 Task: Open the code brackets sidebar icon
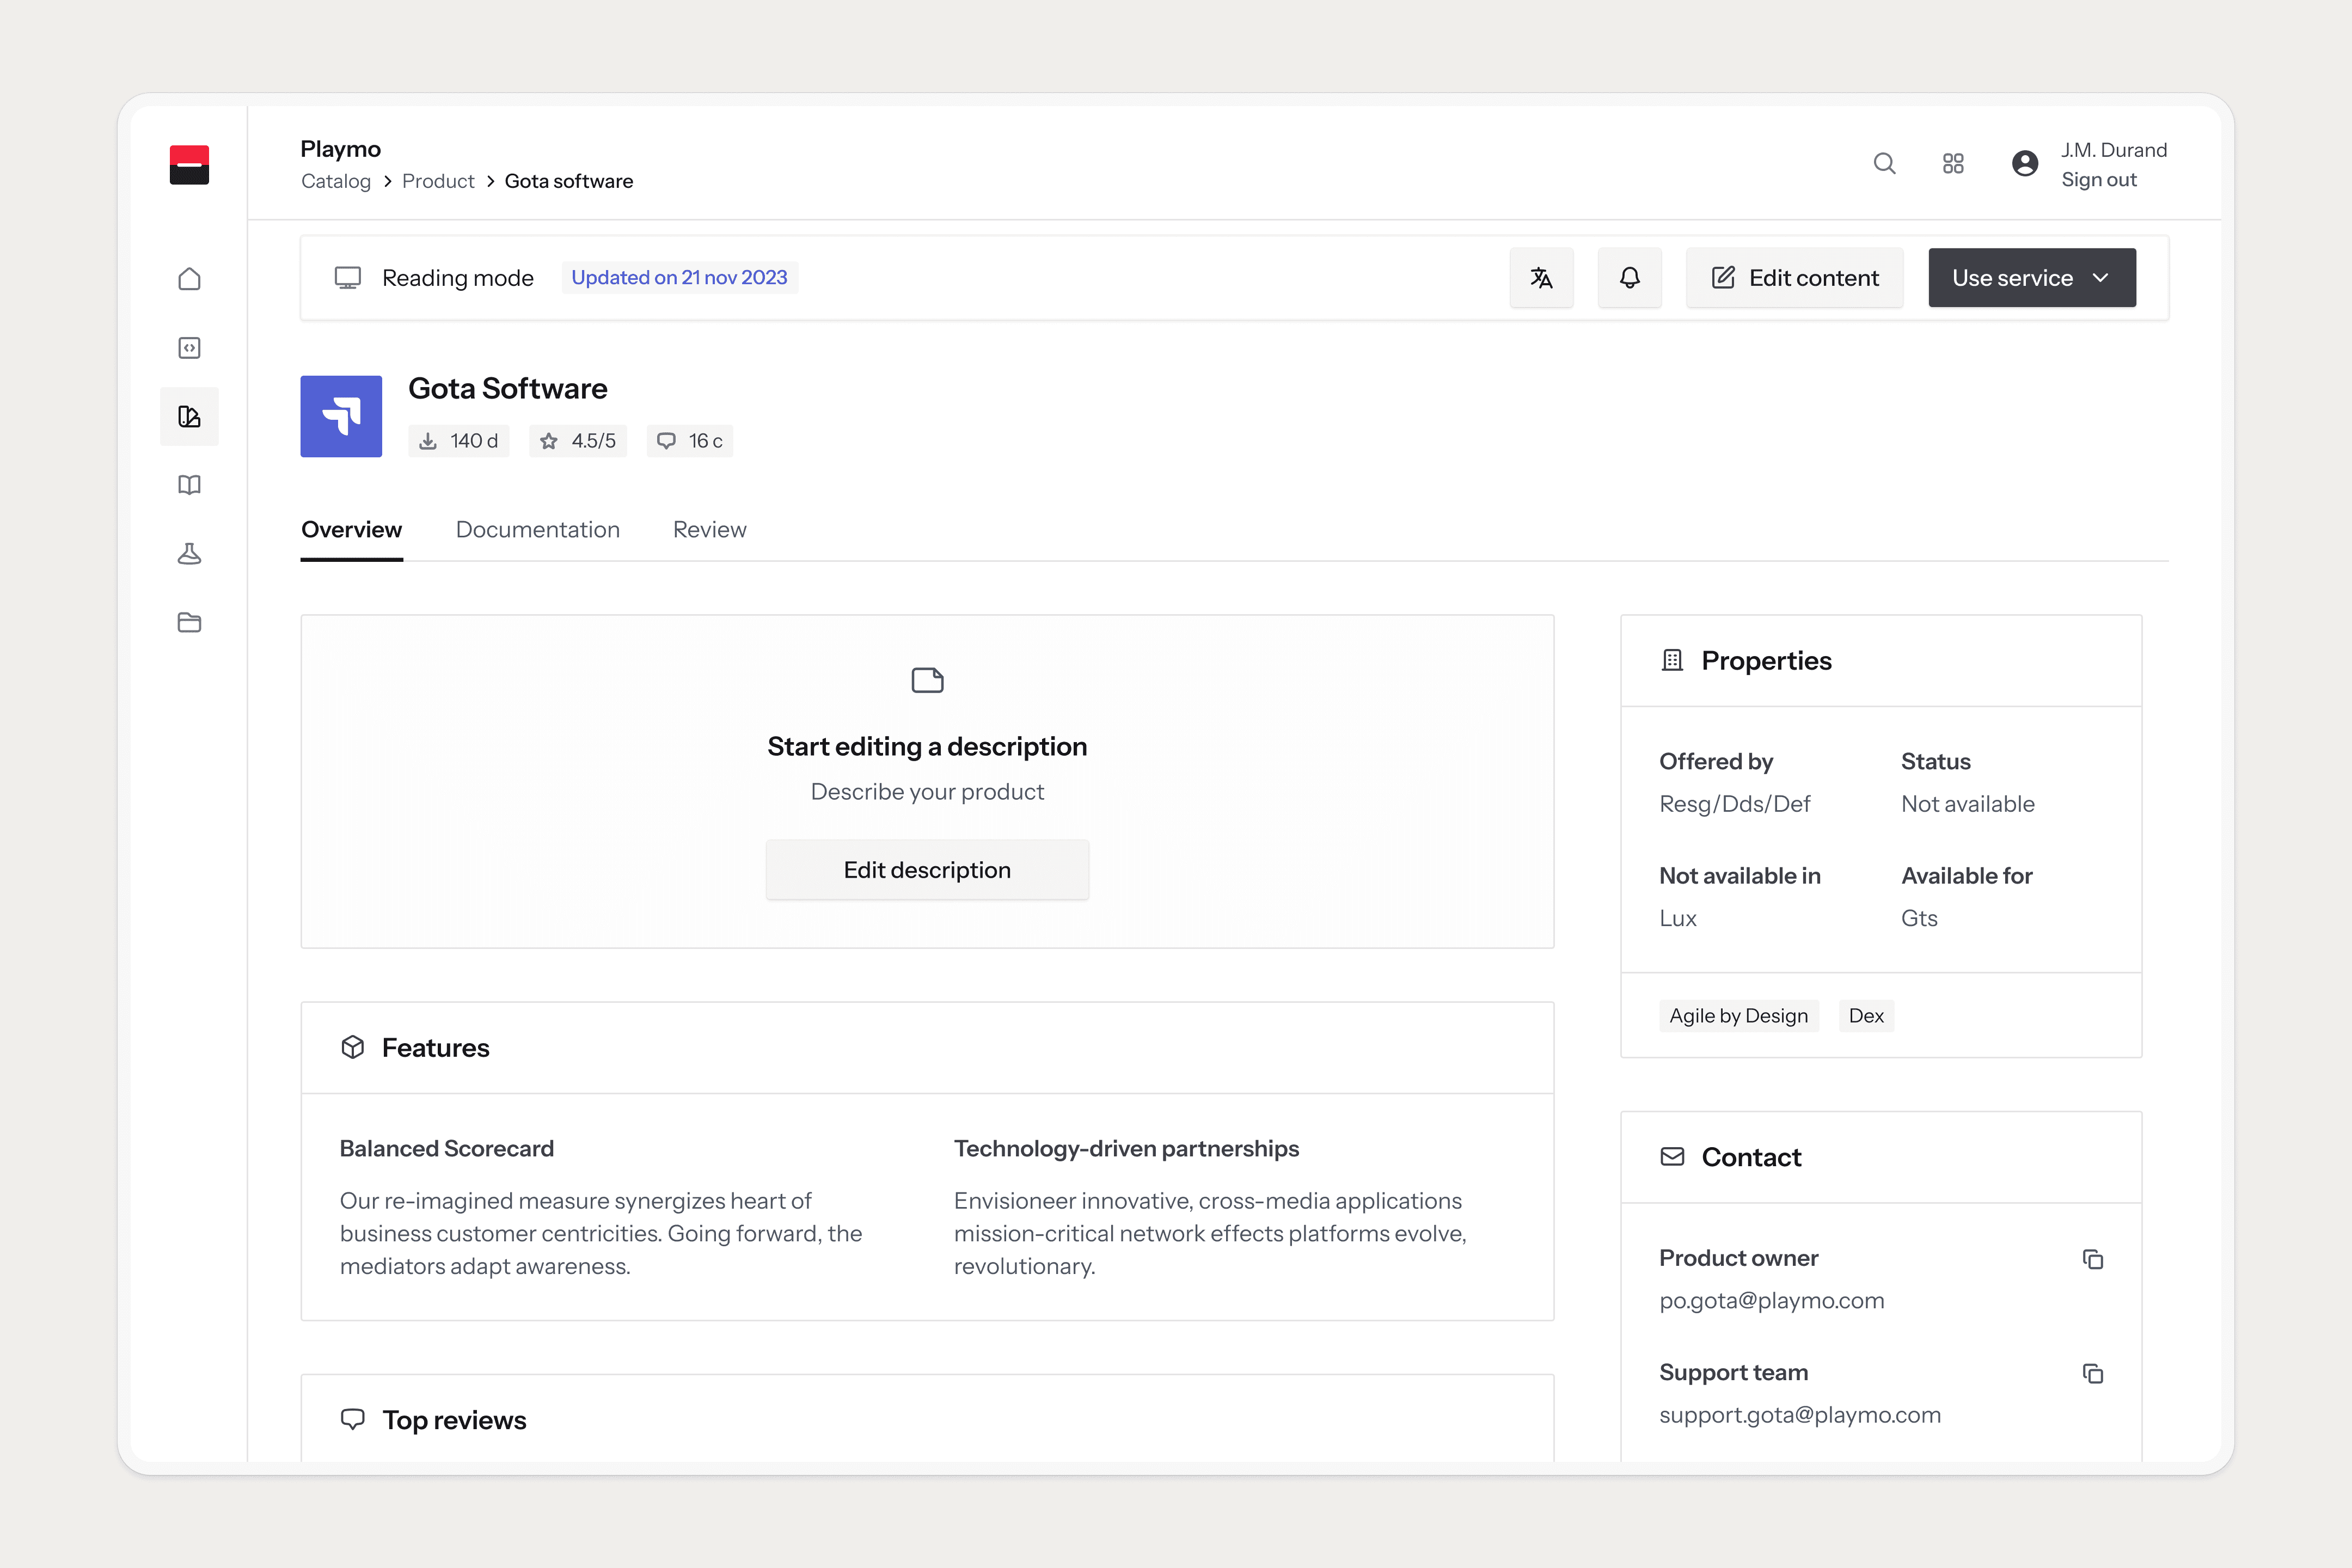tap(189, 348)
